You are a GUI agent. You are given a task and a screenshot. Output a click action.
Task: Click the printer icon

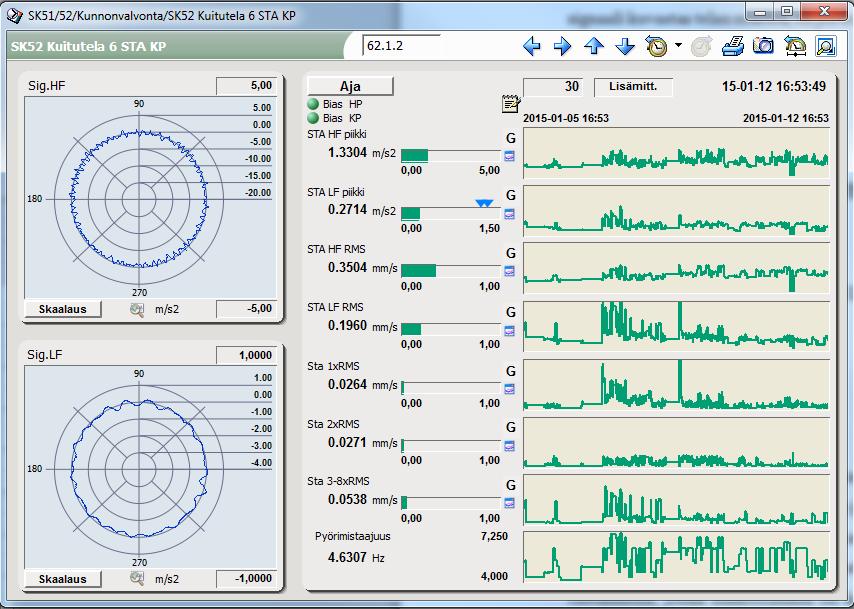point(733,46)
